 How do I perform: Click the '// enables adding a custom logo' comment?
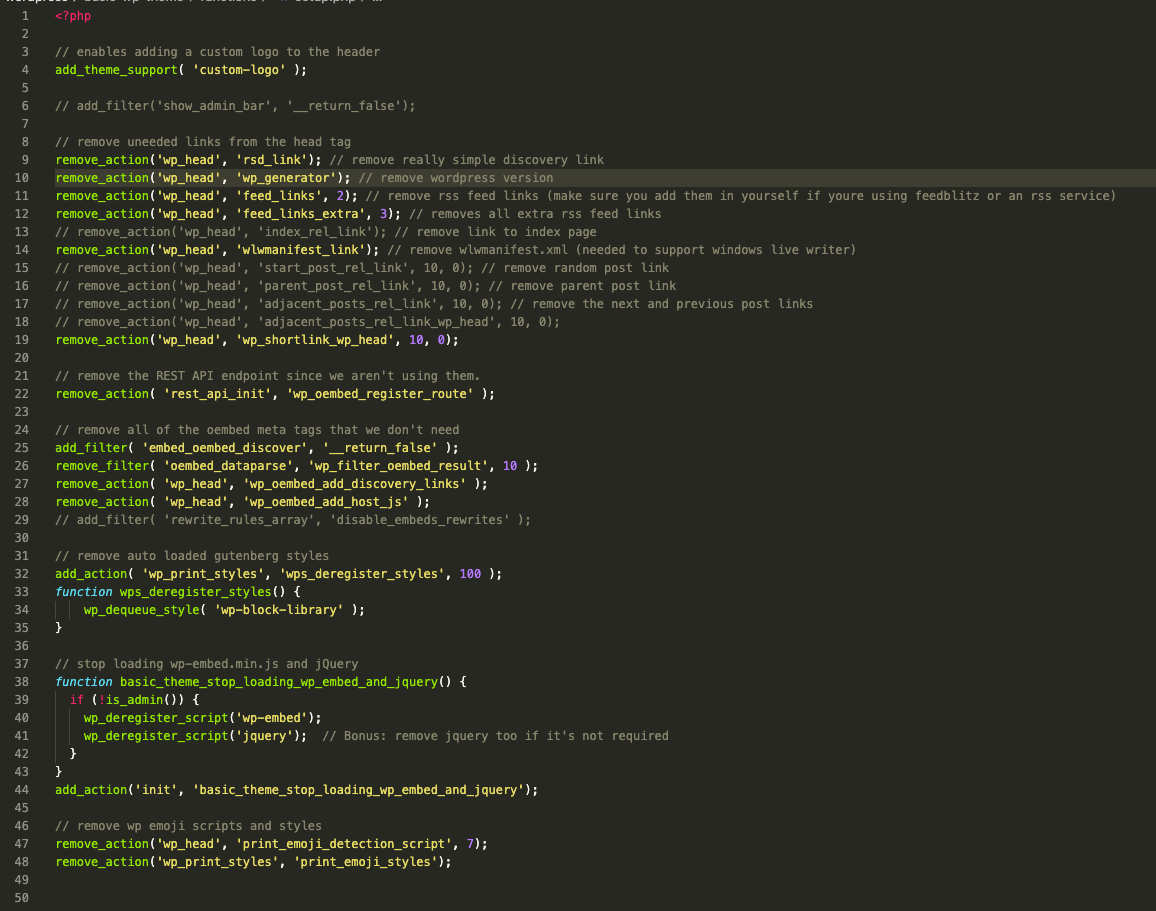[x=217, y=52]
